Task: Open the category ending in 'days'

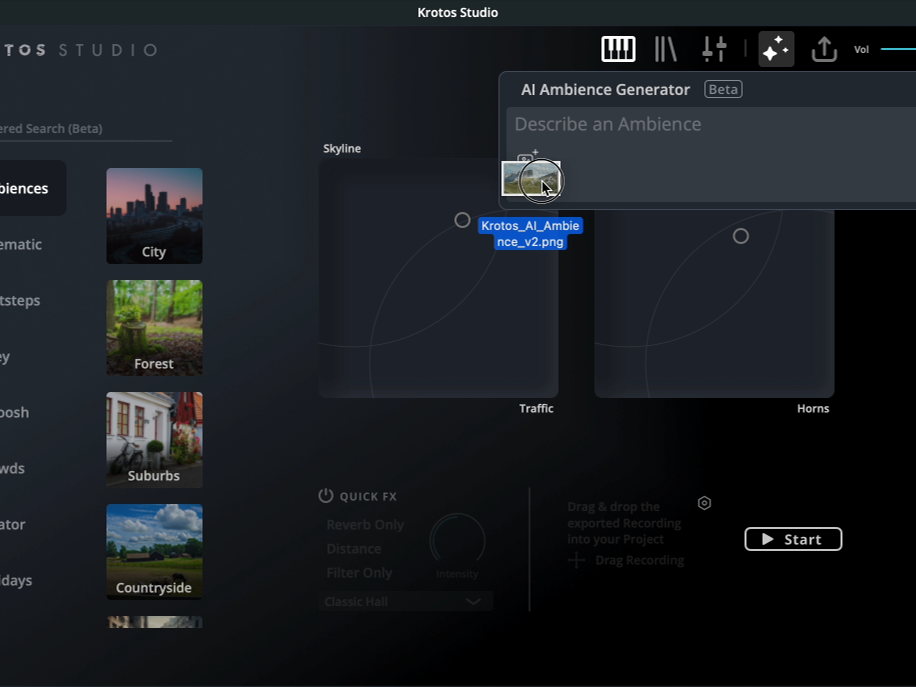Action: tap(16, 581)
